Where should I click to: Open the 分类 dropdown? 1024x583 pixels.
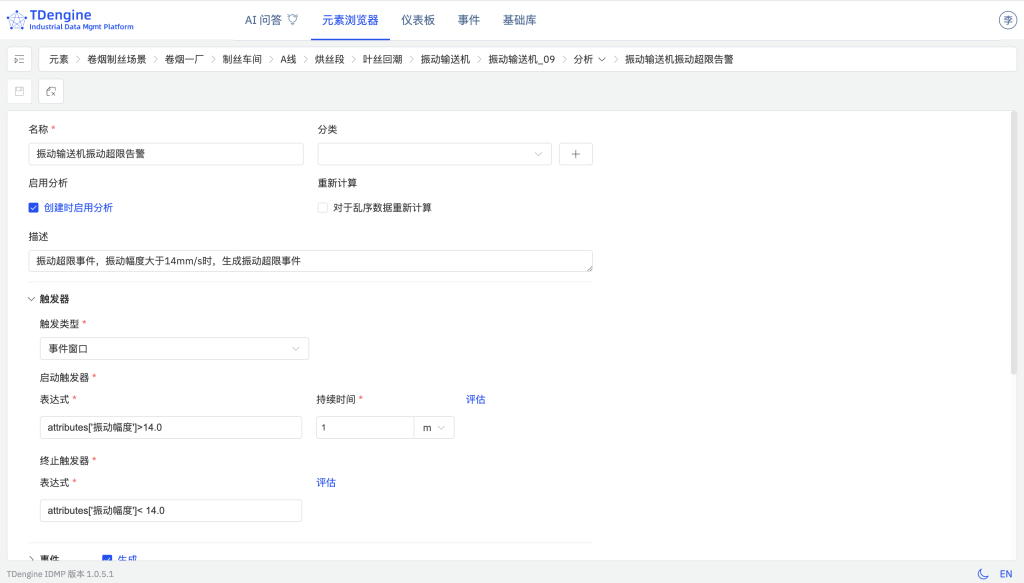click(434, 154)
